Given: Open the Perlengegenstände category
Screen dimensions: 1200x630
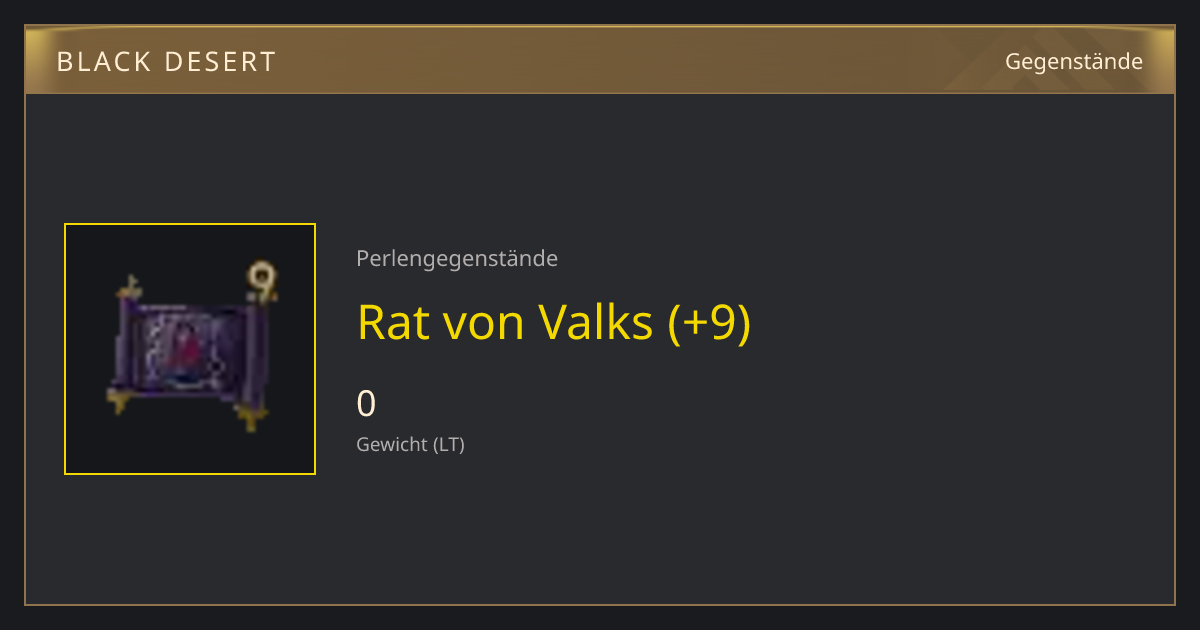Looking at the screenshot, I should [457, 259].
